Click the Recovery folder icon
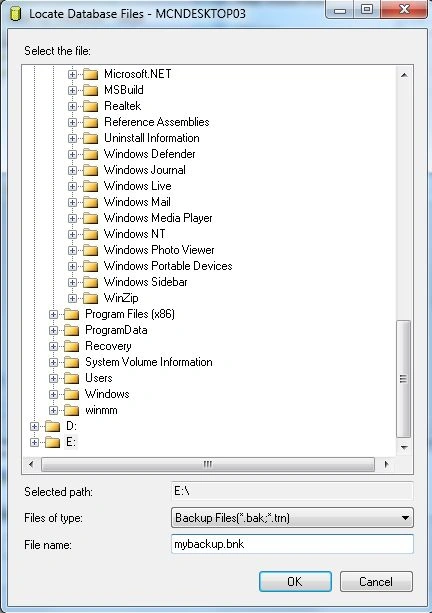432x613 pixels. pyautogui.click(x=72, y=347)
